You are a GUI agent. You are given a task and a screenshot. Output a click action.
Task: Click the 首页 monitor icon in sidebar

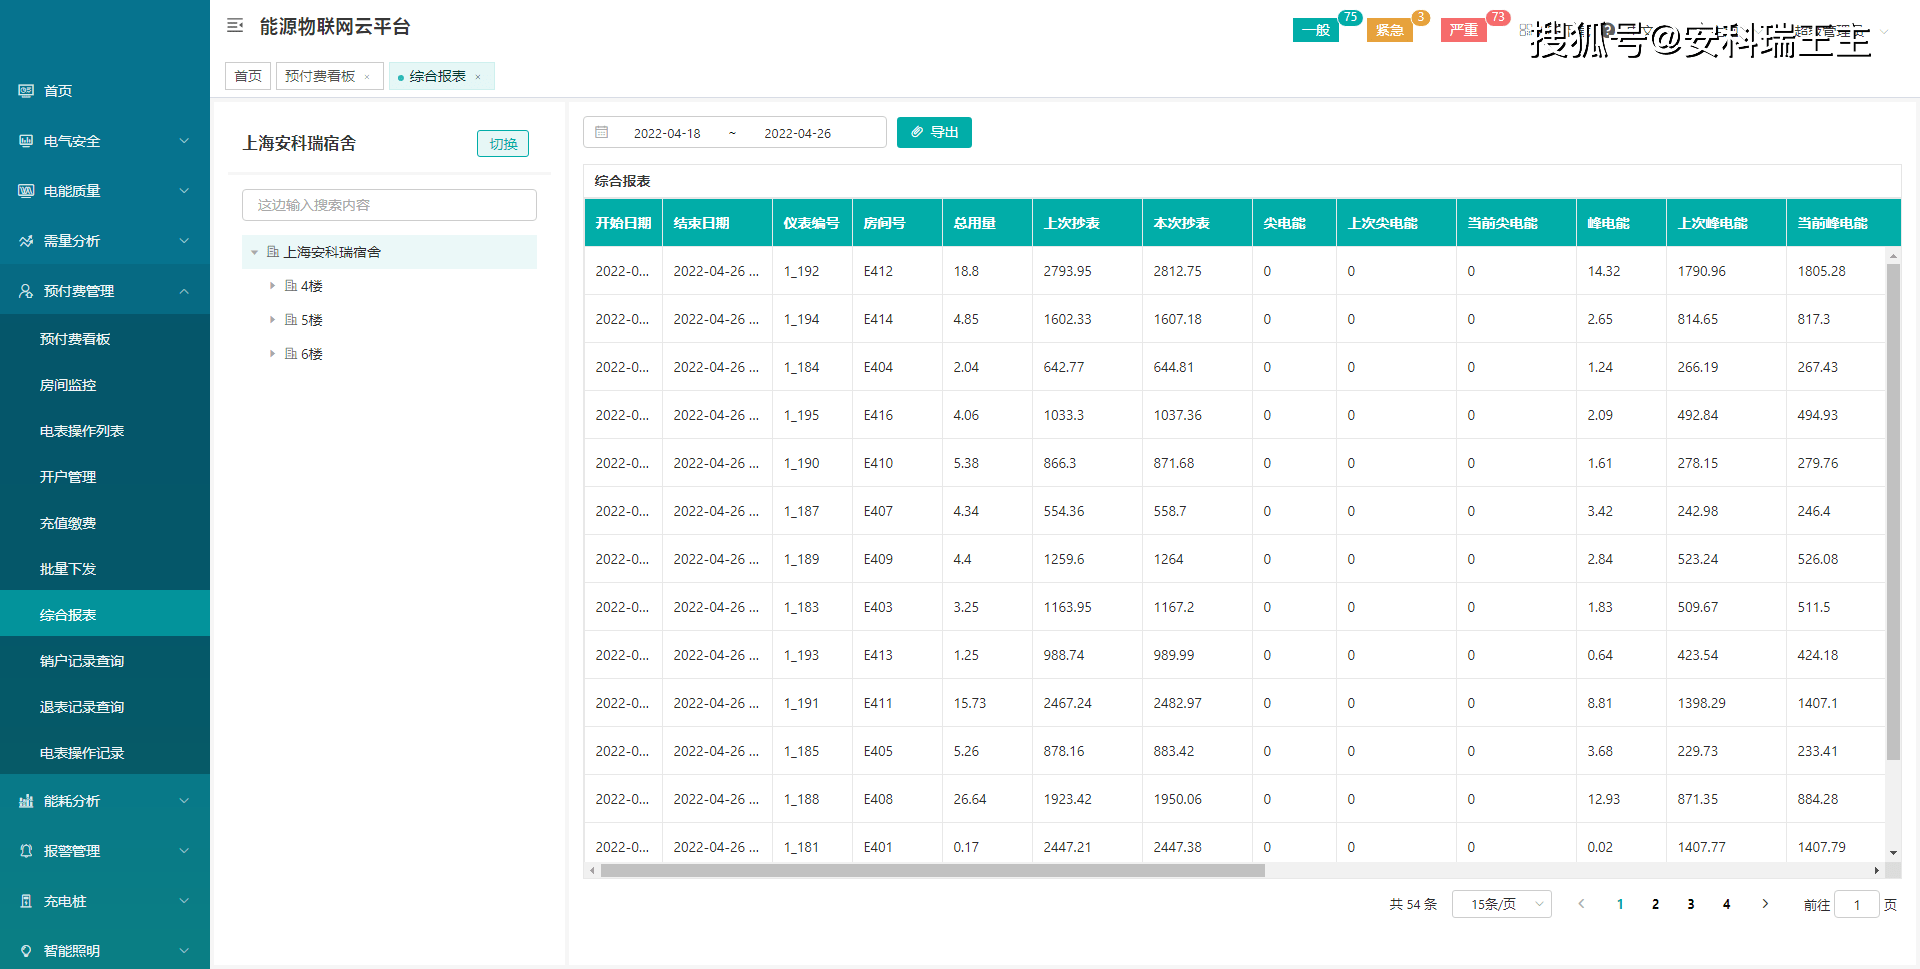26,91
